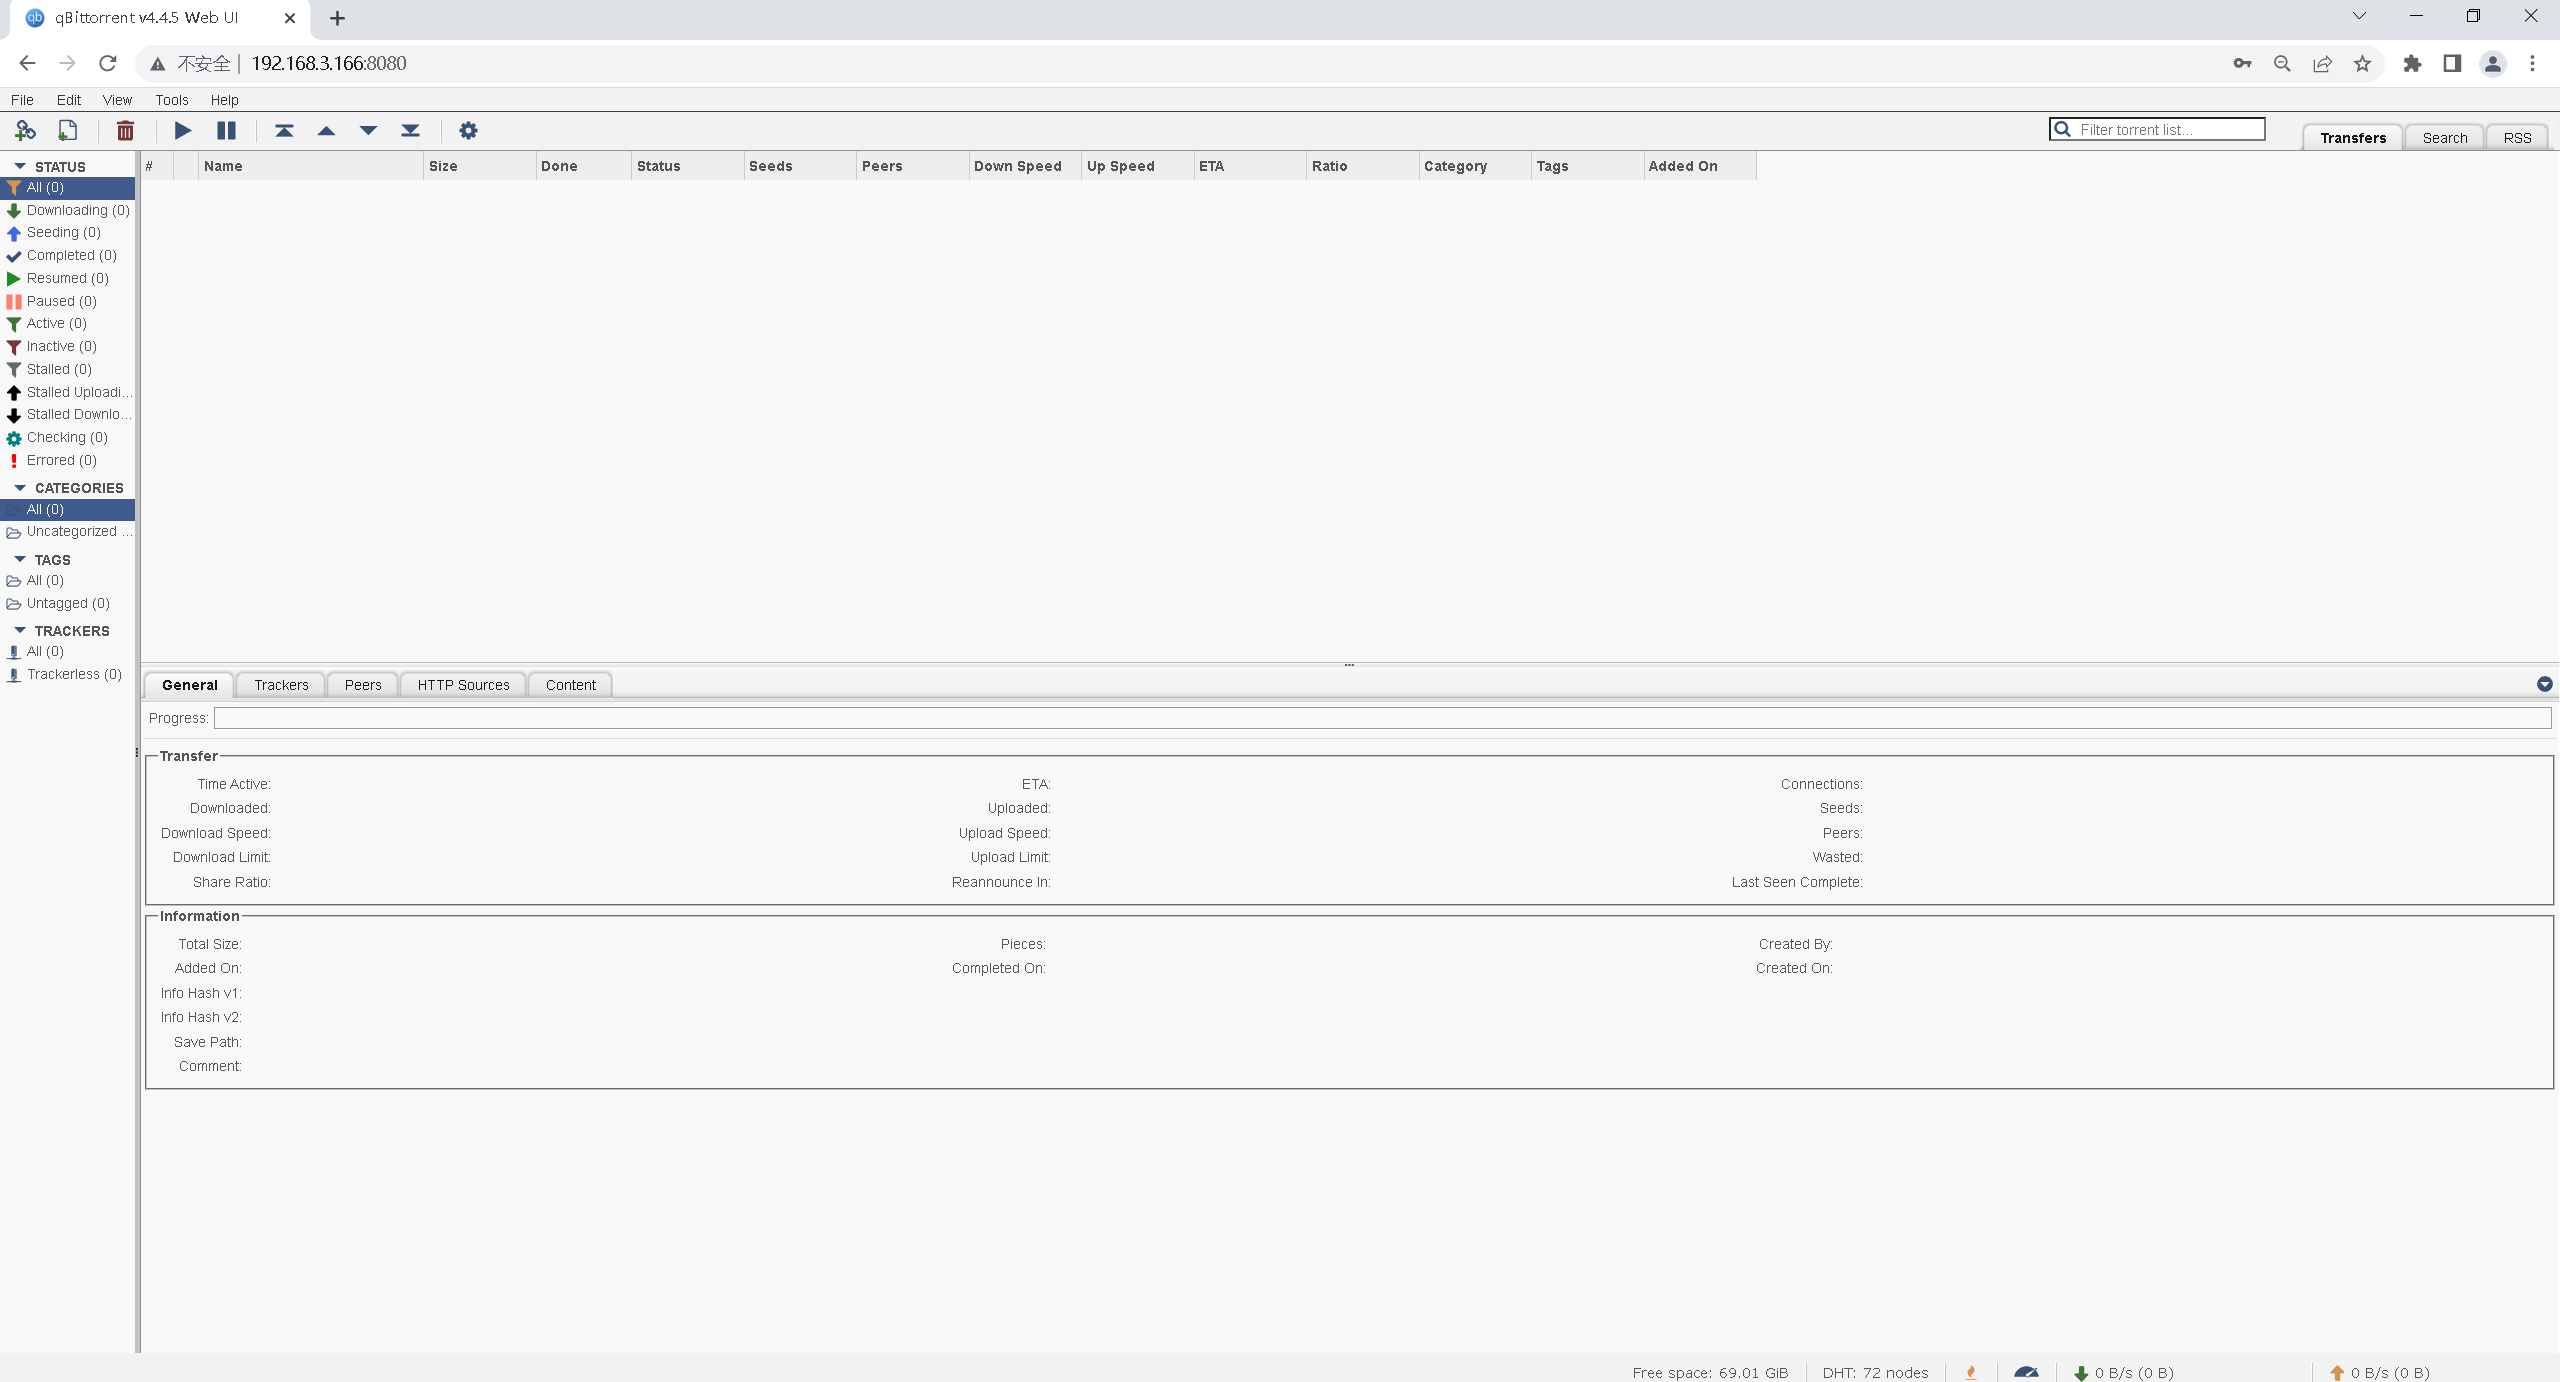Collapse the STATUS filter section

click(x=20, y=166)
